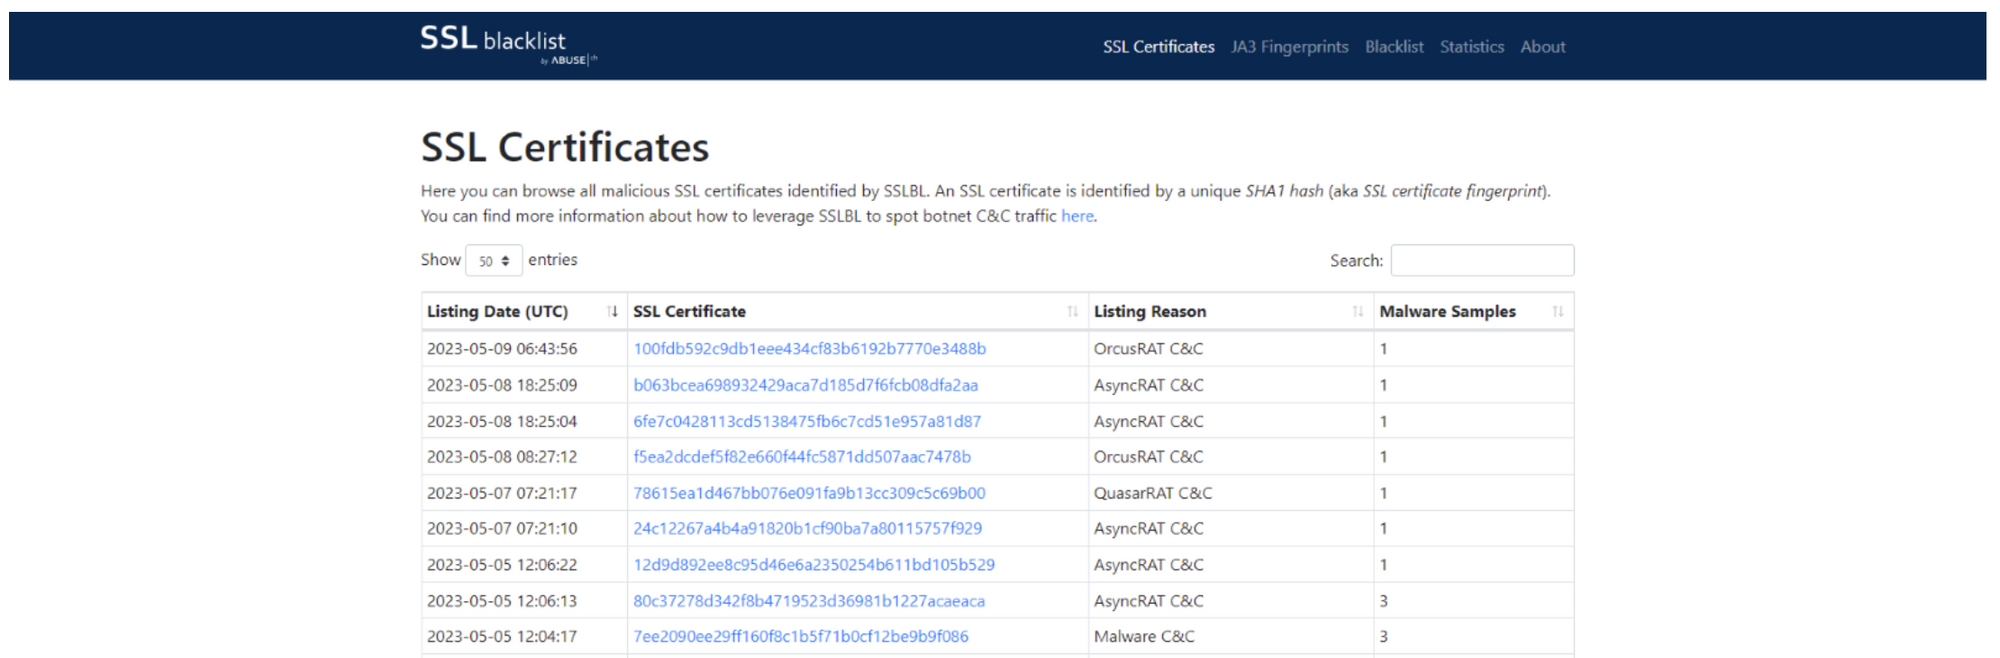The image size is (2000, 658).
Task: Click AsyncRAT C&C in the 18:25:09 row
Action: coord(1149,385)
